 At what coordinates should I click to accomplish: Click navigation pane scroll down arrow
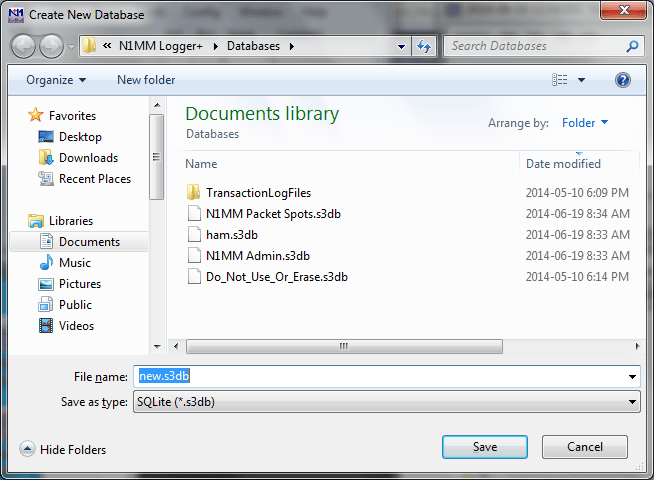coord(157,347)
